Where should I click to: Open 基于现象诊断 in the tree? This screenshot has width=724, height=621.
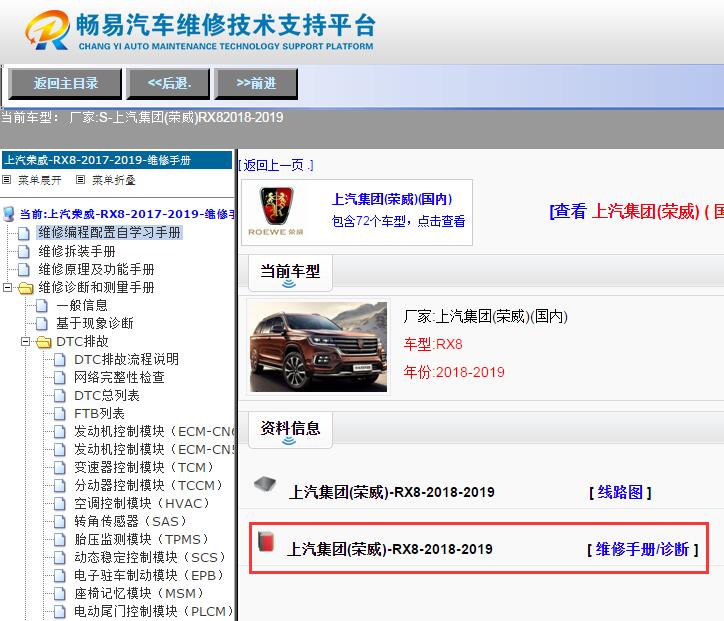(95, 324)
